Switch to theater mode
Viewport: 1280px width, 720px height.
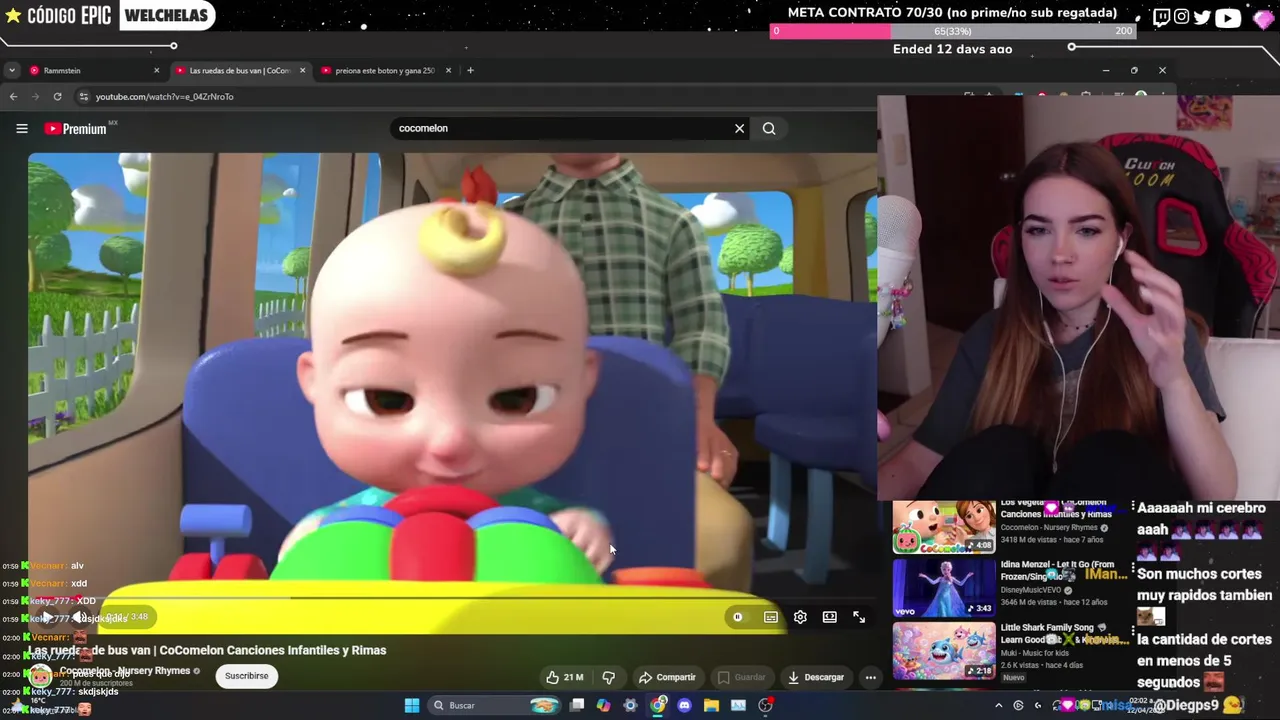[x=829, y=617]
